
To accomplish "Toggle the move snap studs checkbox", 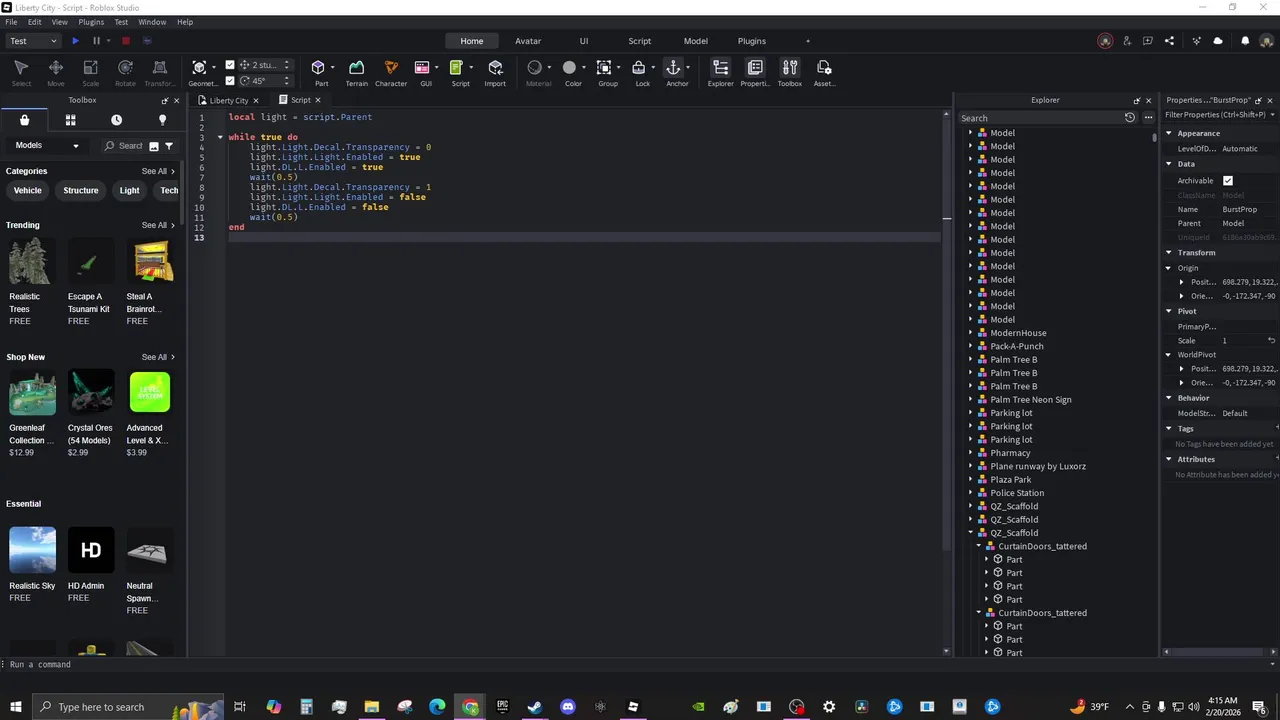I will (230, 65).
